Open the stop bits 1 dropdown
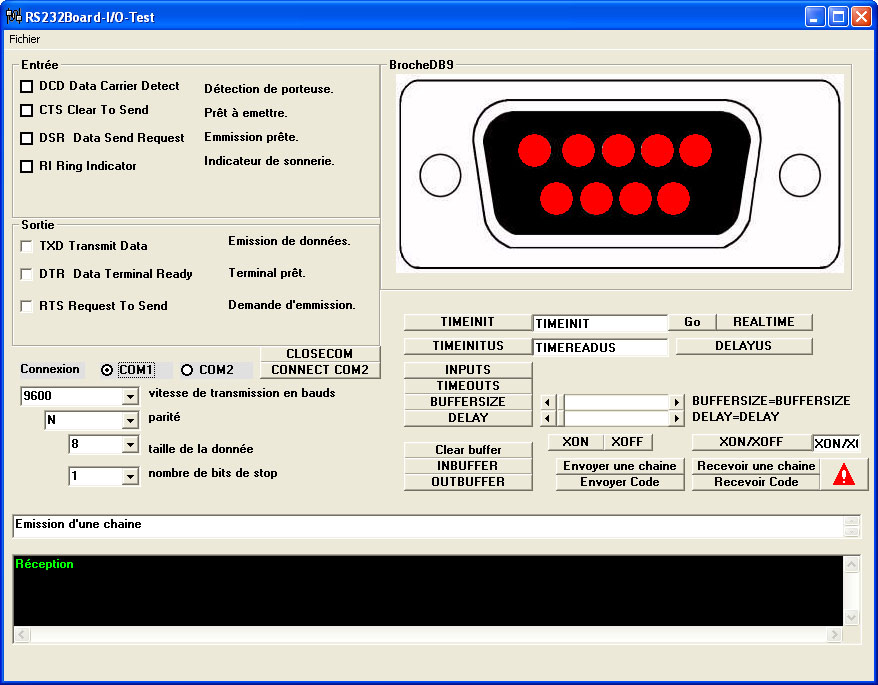Viewport: 878px width, 685px height. (x=130, y=477)
